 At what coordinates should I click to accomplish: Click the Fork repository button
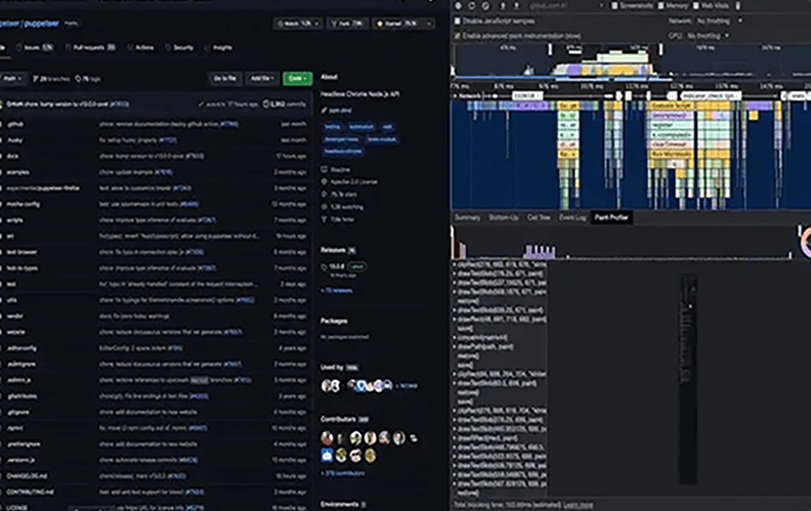(340, 21)
